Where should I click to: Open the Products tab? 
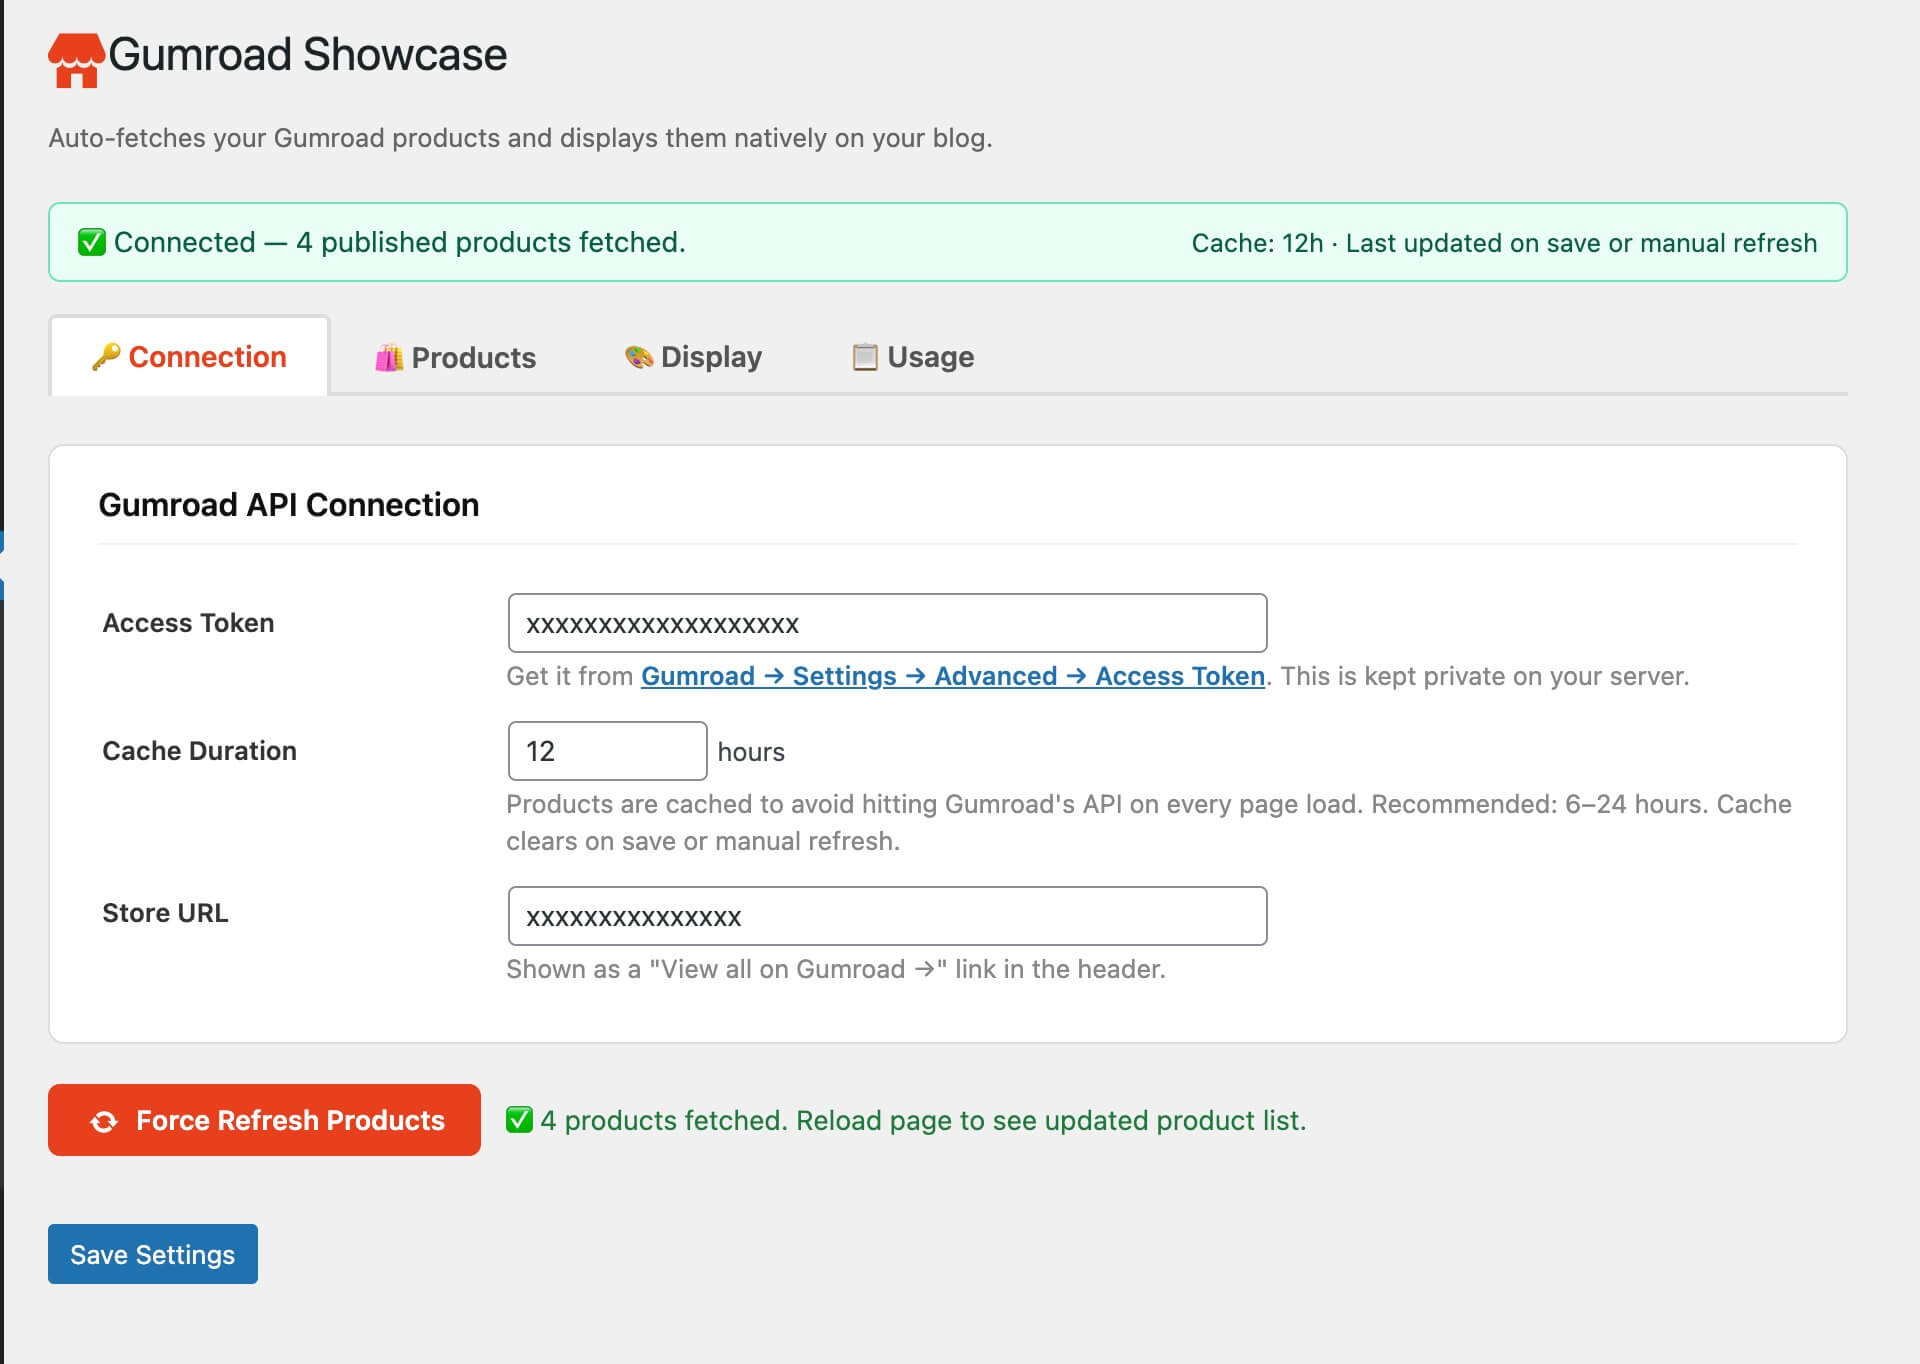tap(455, 358)
